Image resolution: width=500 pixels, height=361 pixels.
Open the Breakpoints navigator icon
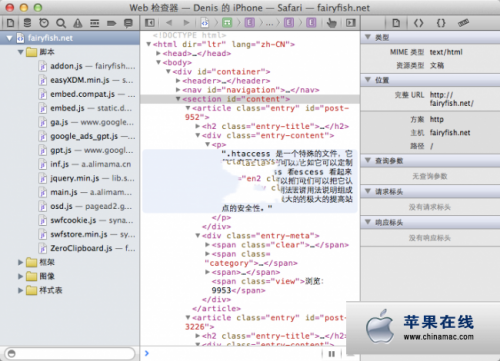(111, 23)
